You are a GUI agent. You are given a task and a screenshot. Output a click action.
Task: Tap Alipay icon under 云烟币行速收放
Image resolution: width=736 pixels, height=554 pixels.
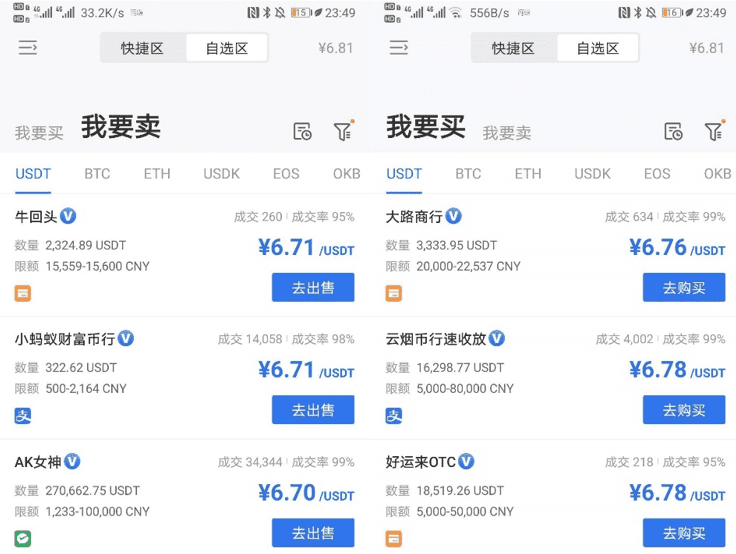tap(393, 416)
